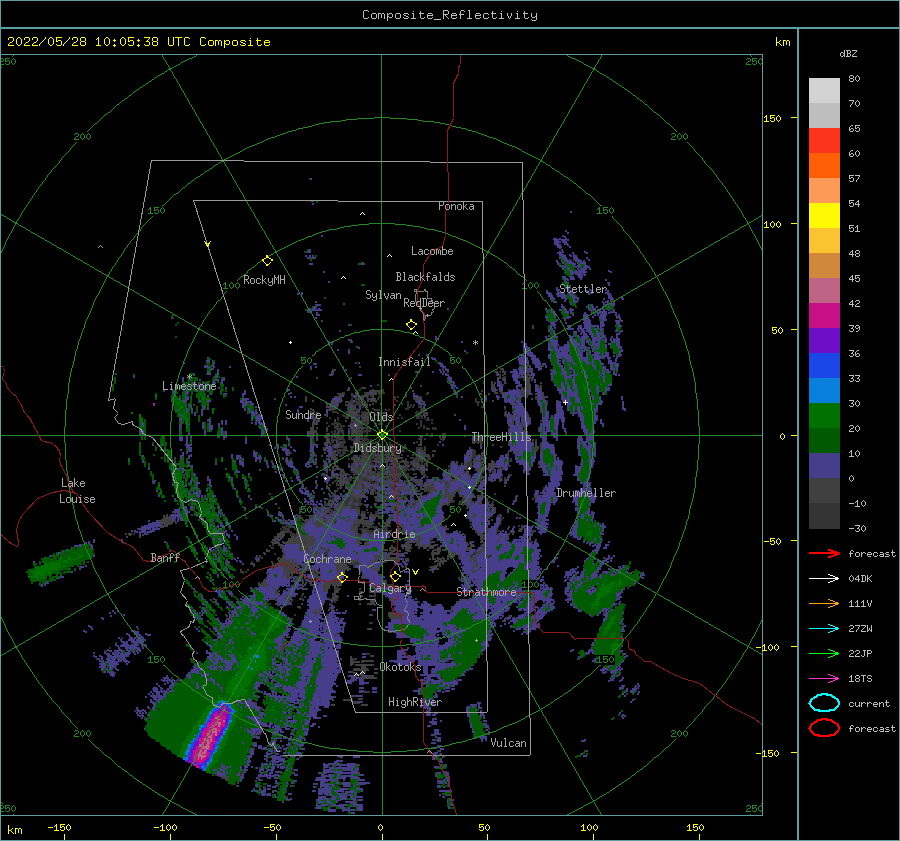The height and width of the screenshot is (841, 900).
Task: Click the HighRiver label
Action: [x=415, y=702]
